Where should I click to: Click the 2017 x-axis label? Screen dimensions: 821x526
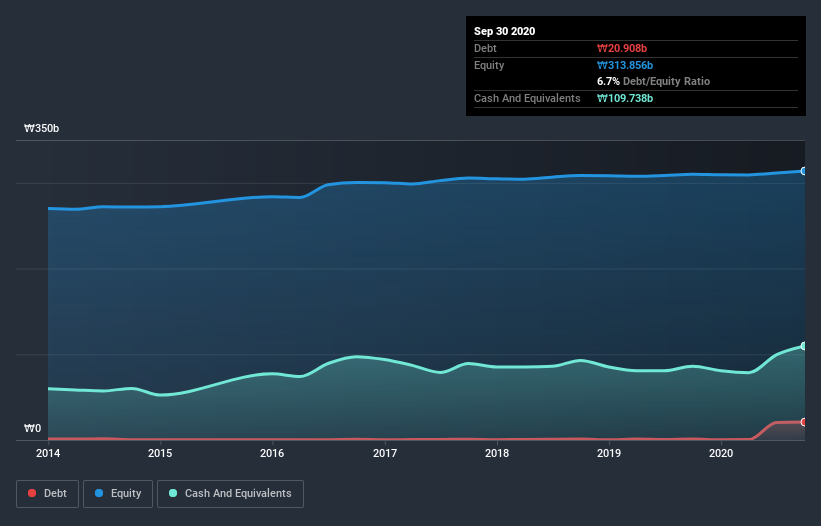(385, 453)
